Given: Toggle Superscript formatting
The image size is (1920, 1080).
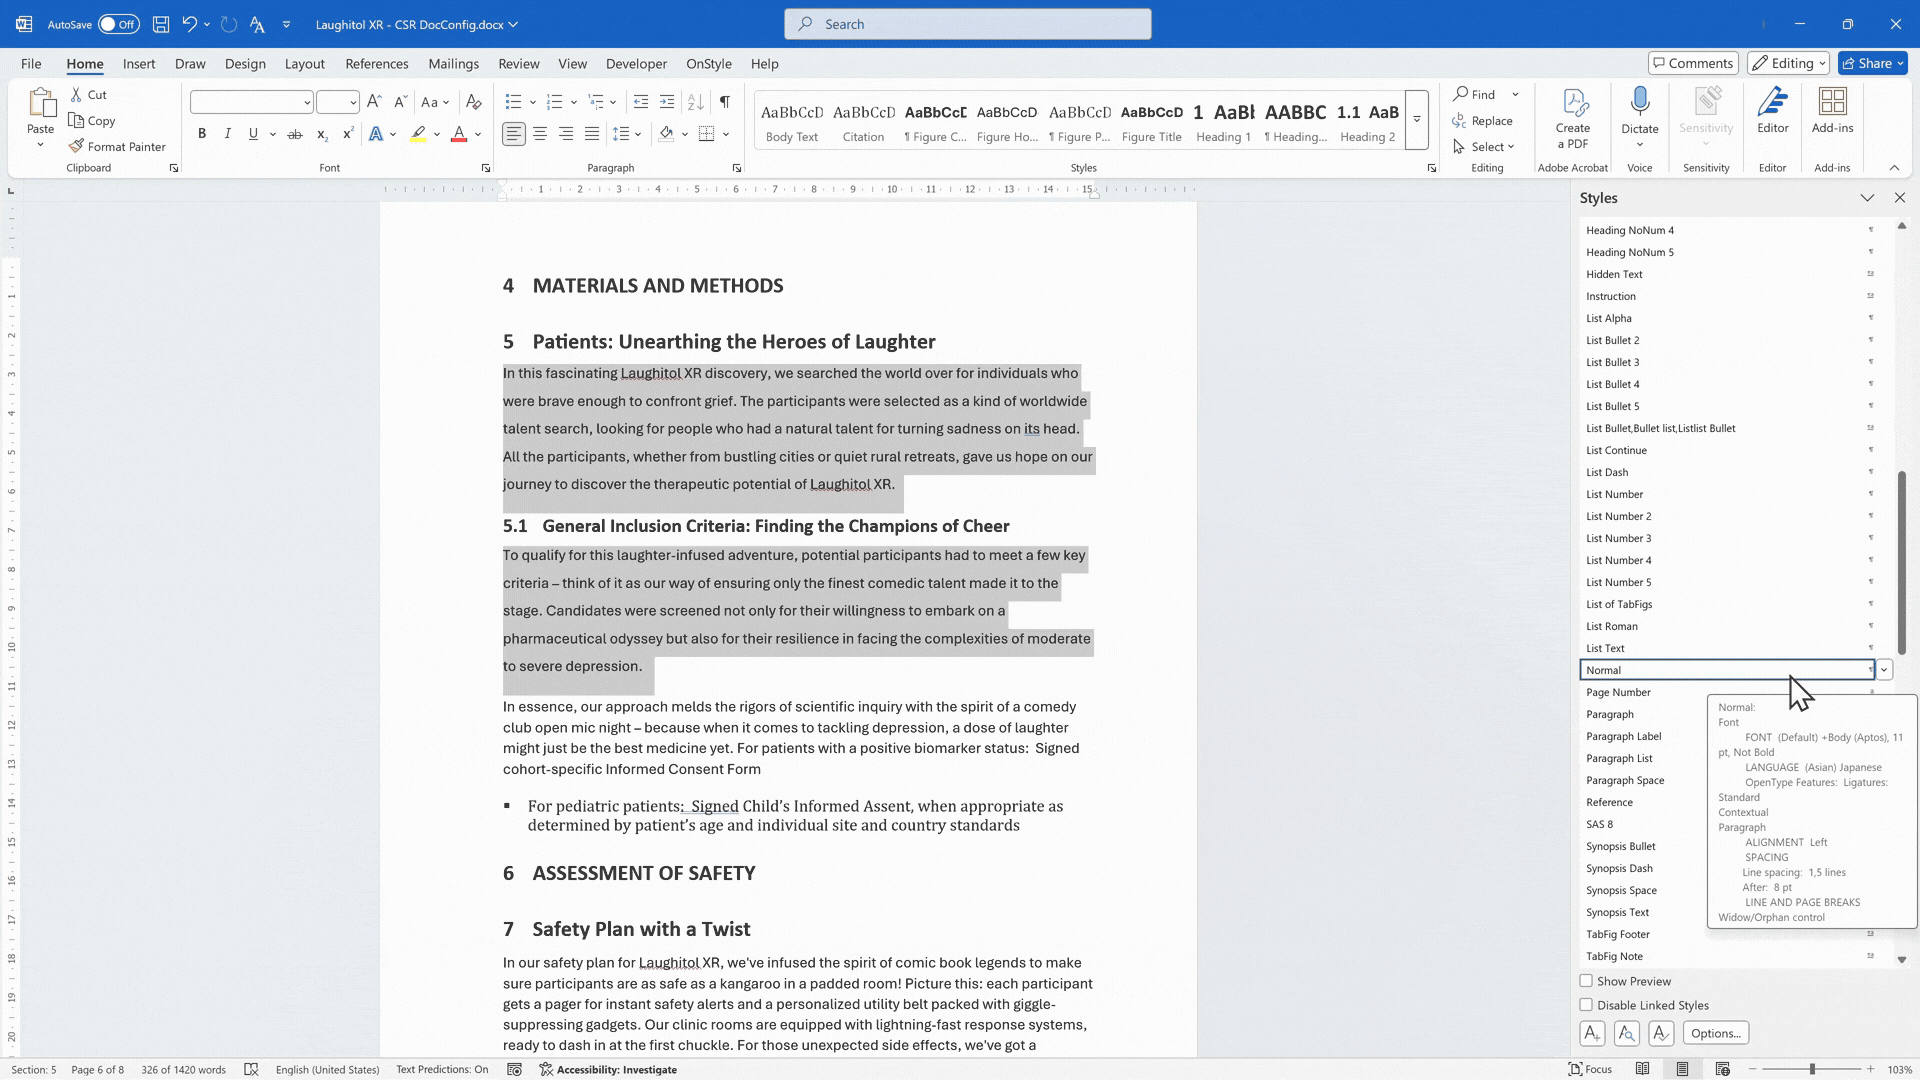Looking at the screenshot, I should point(348,134).
